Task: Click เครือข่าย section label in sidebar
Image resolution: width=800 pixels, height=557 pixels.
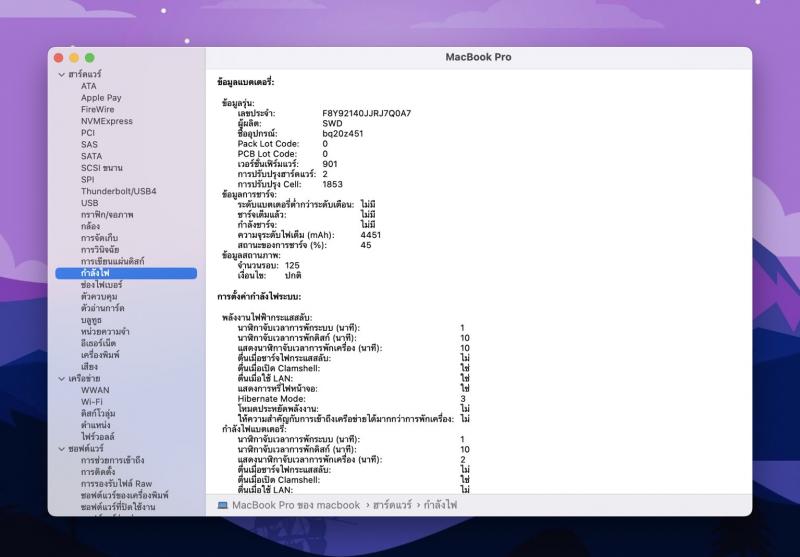Action: pyautogui.click(x=84, y=378)
